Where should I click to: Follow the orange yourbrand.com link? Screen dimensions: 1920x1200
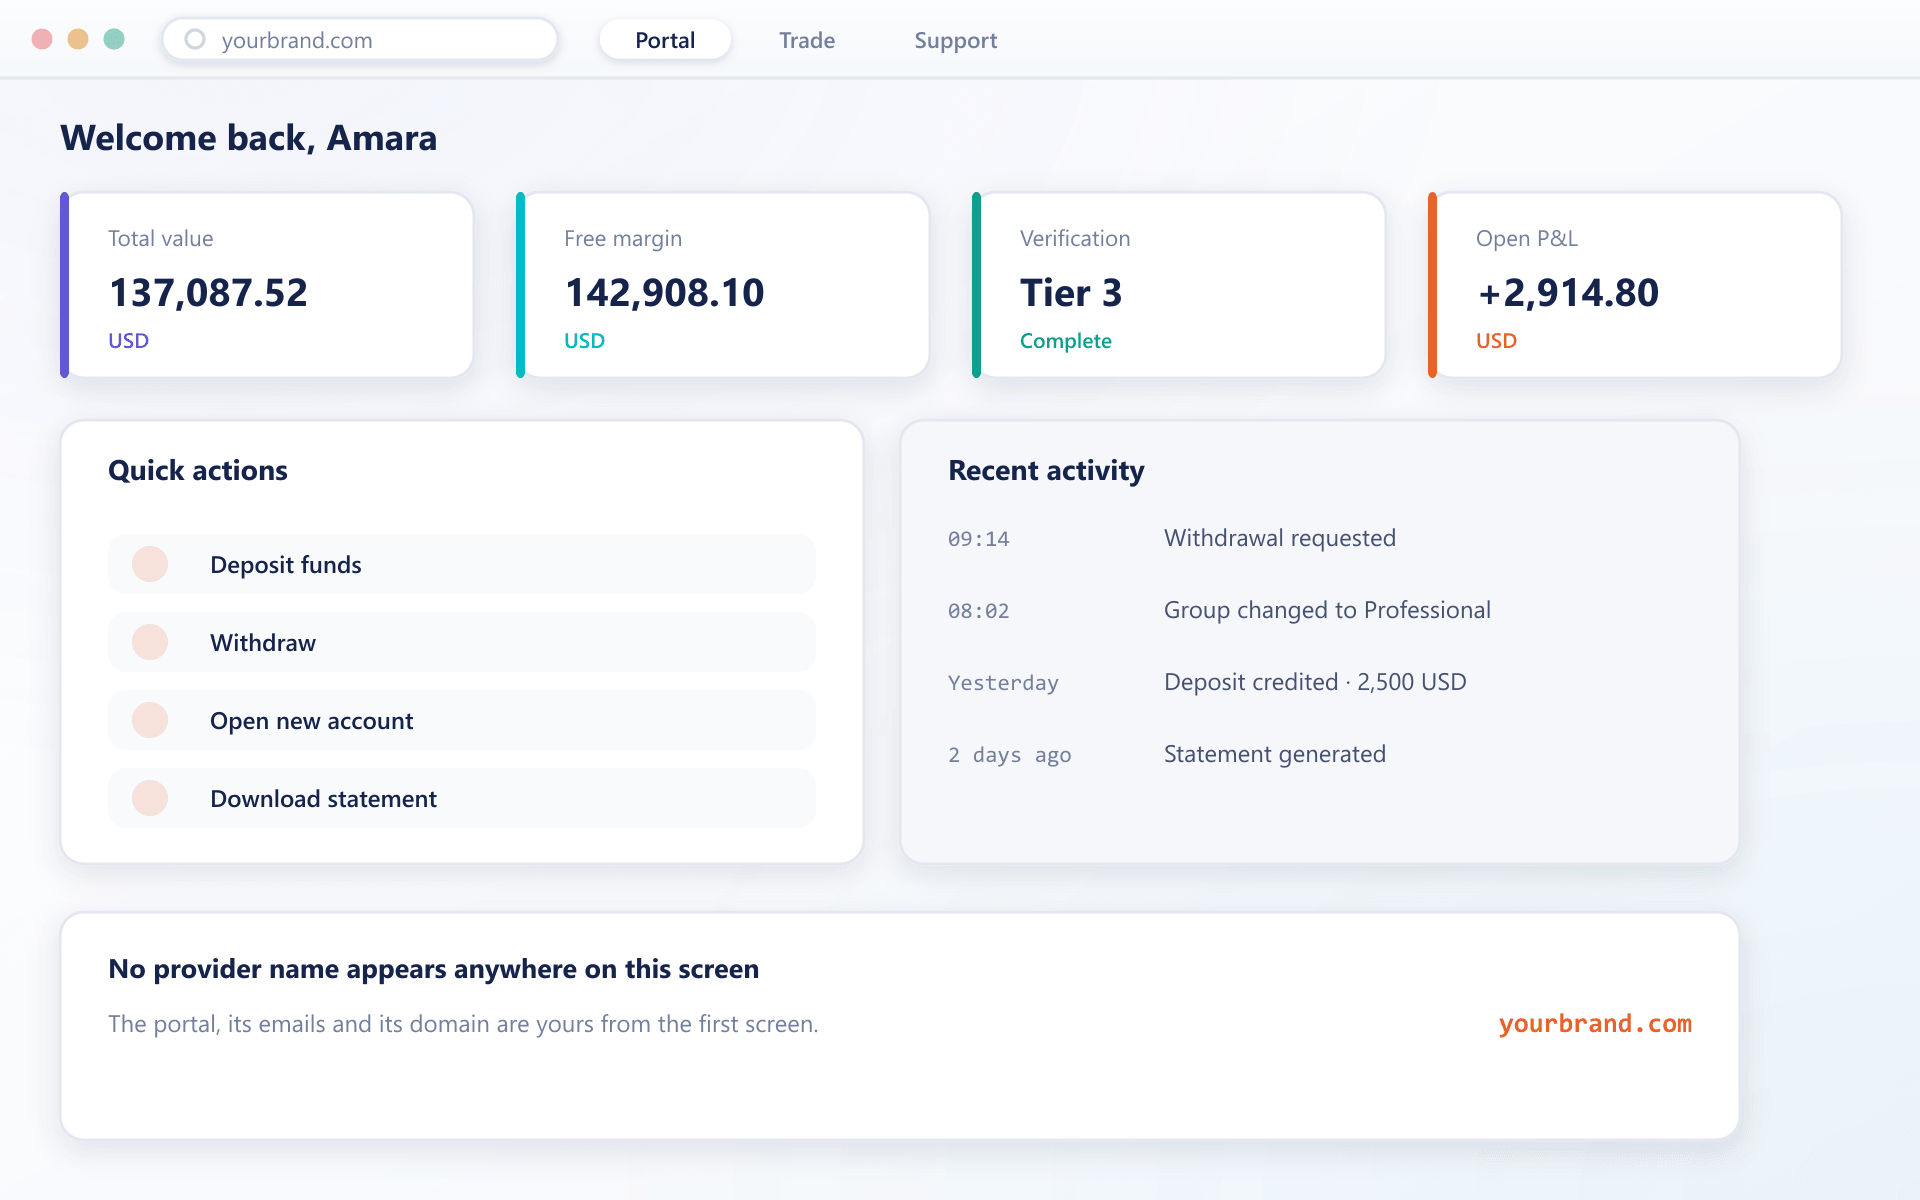pos(1595,1024)
